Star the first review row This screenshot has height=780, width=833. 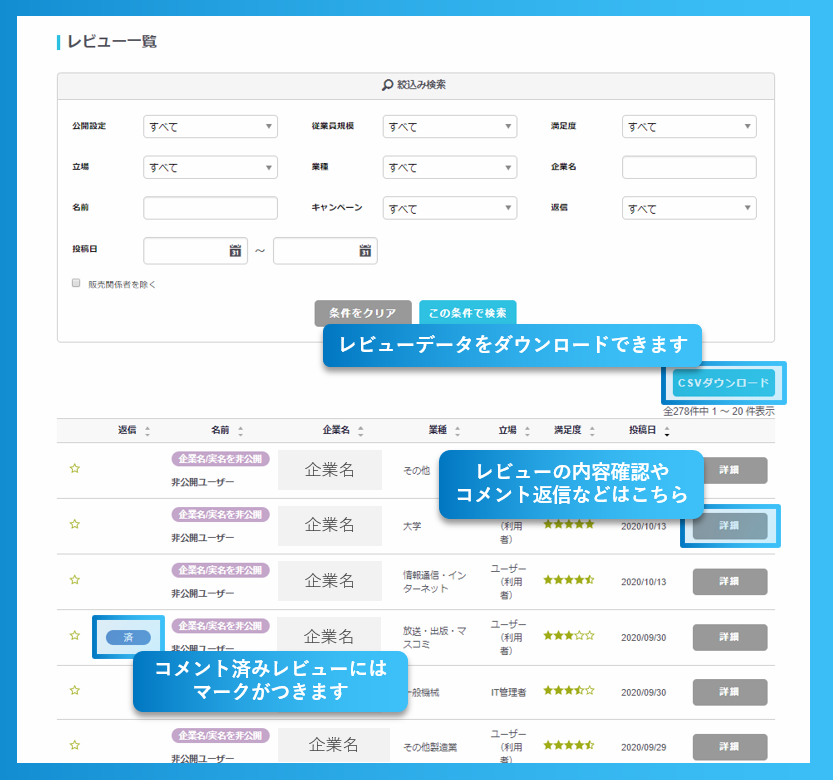[x=74, y=468]
